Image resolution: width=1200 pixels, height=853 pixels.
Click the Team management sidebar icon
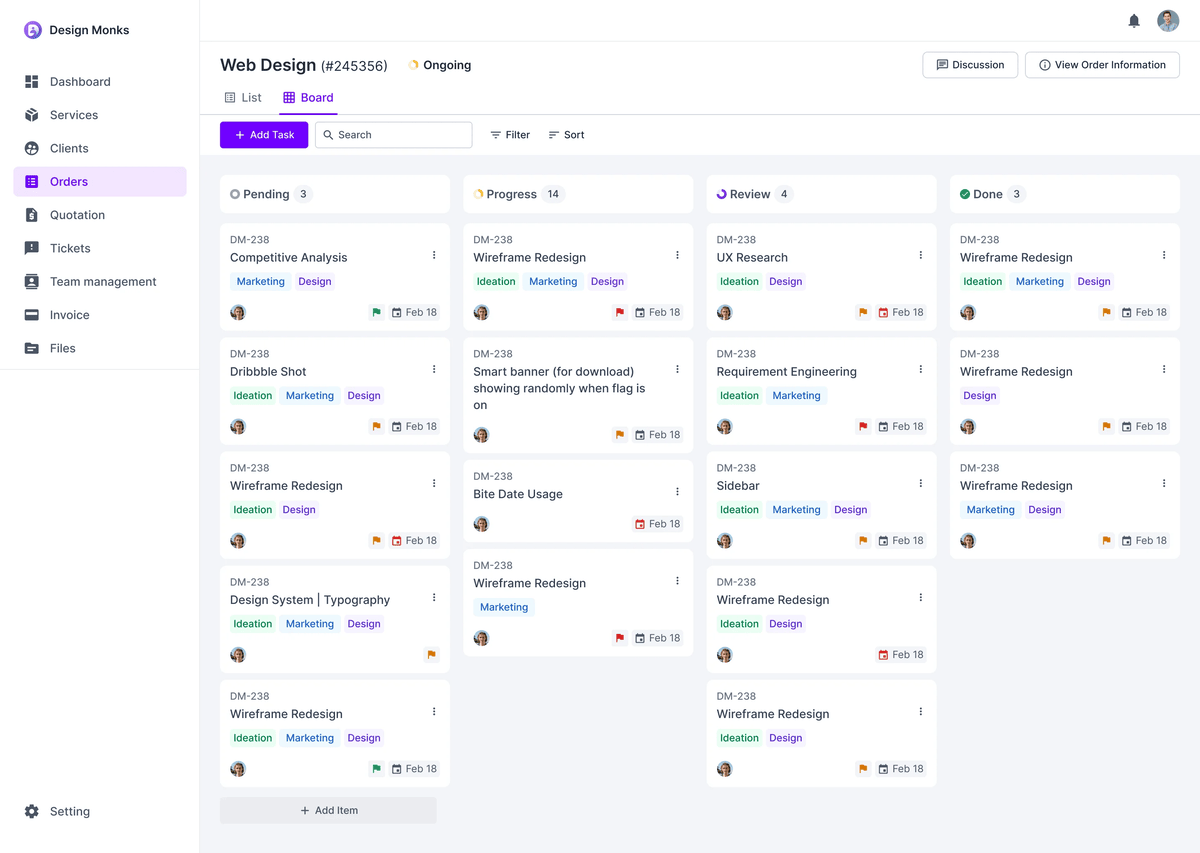(x=32, y=282)
